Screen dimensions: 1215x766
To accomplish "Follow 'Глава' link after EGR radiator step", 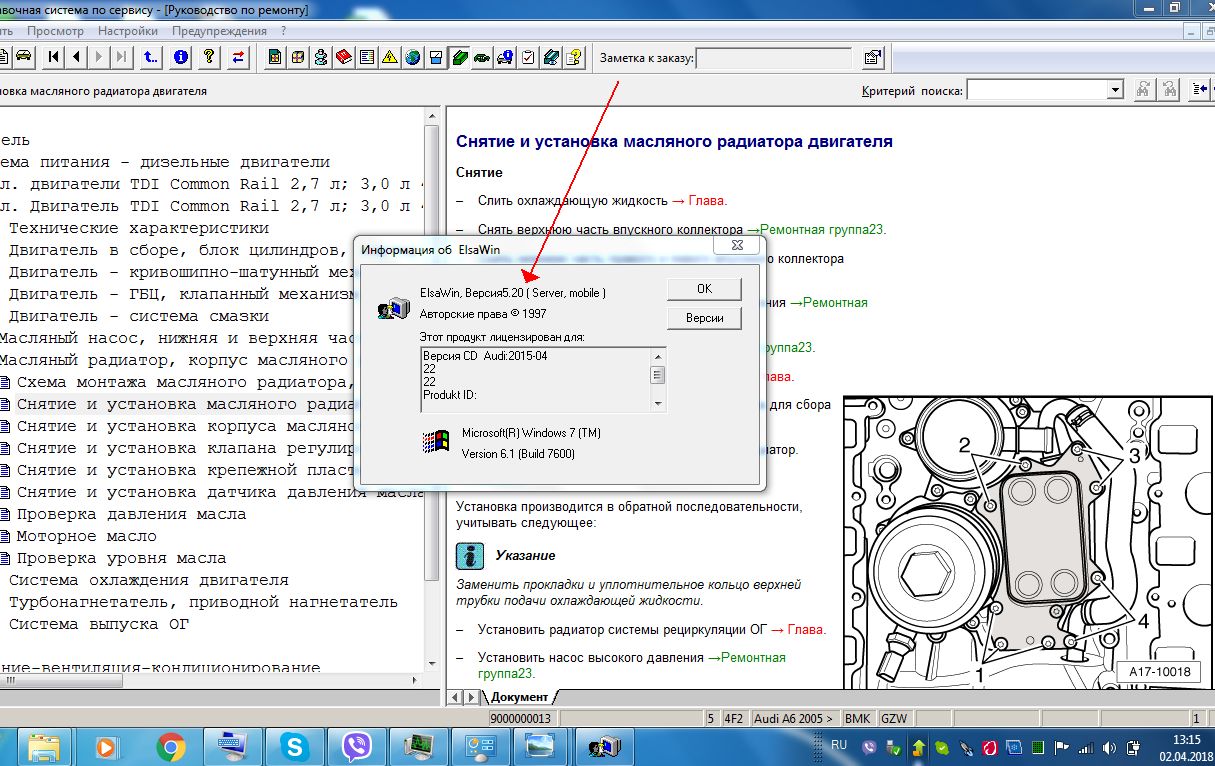I will point(805,629).
